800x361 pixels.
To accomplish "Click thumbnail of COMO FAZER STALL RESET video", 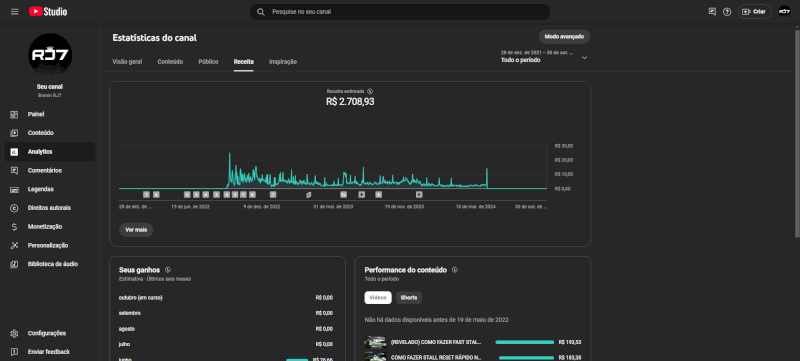I will (x=375, y=356).
